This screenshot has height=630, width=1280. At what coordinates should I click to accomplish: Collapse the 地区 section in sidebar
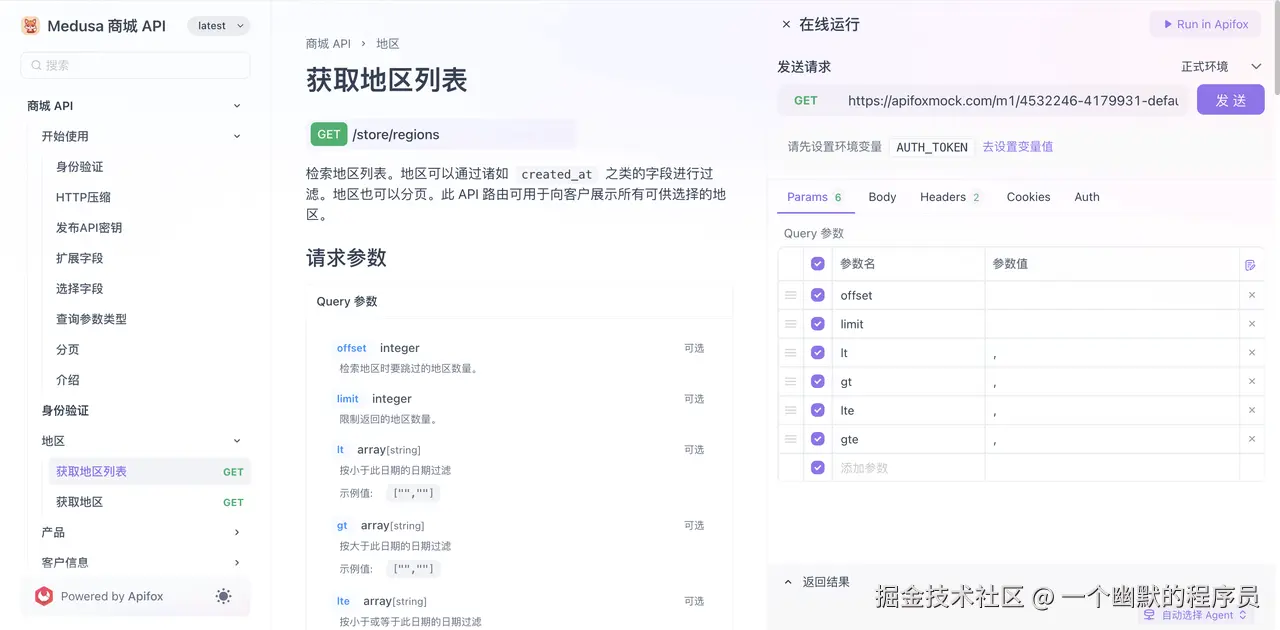point(236,440)
